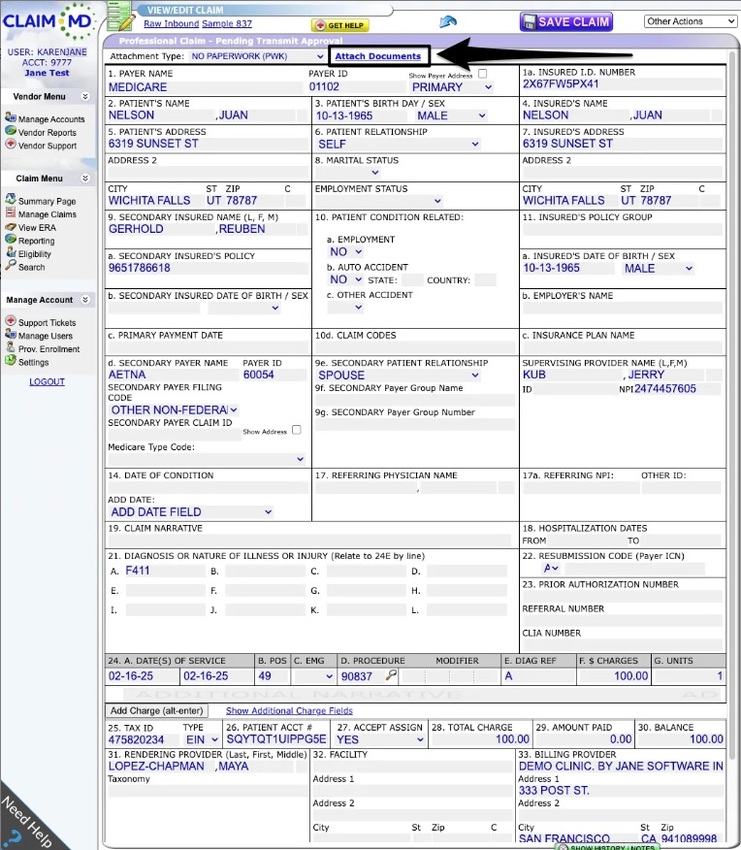
Task: Click the Get Help button
Action: click(340, 25)
